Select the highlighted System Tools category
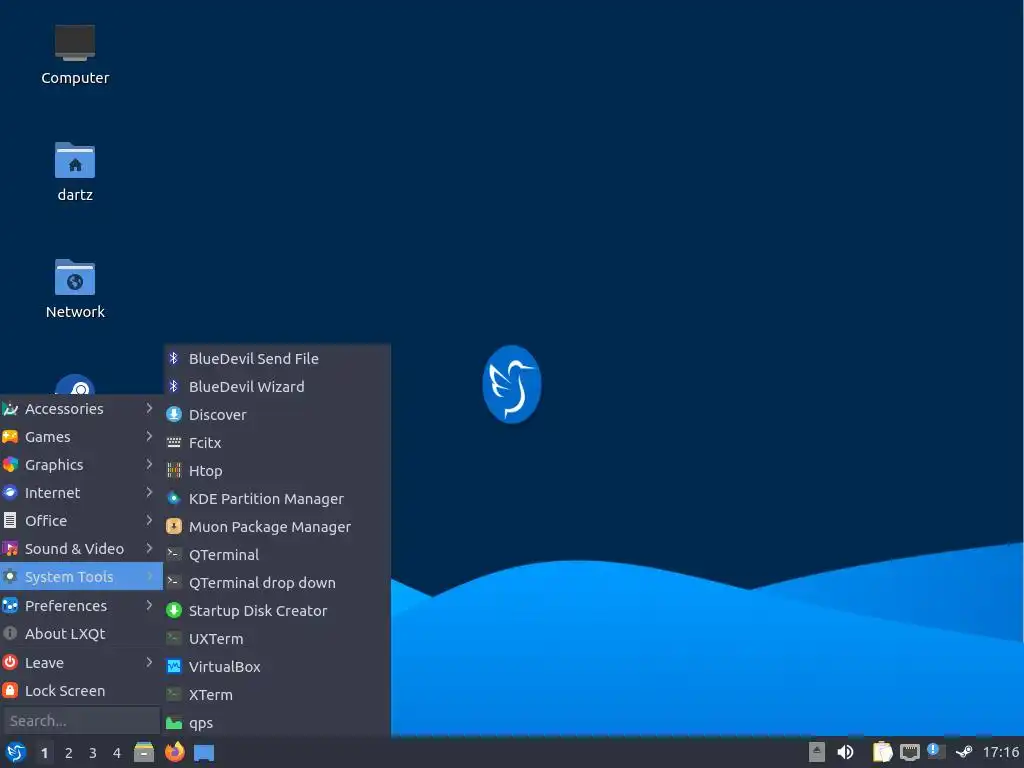This screenshot has height=768, width=1024. pyautogui.click(x=81, y=577)
